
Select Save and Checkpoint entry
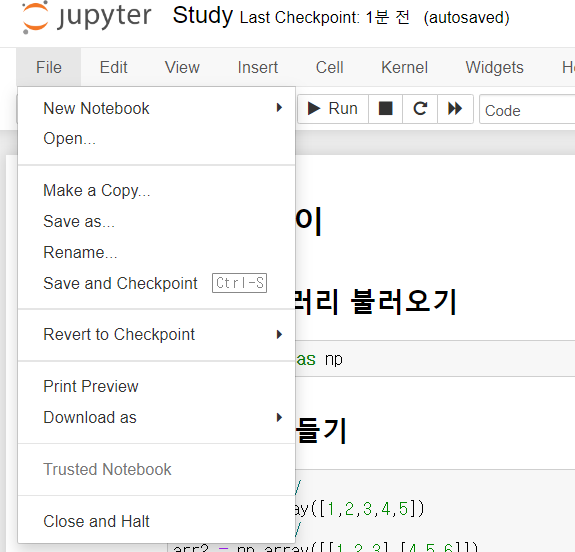pyautogui.click(x=157, y=283)
